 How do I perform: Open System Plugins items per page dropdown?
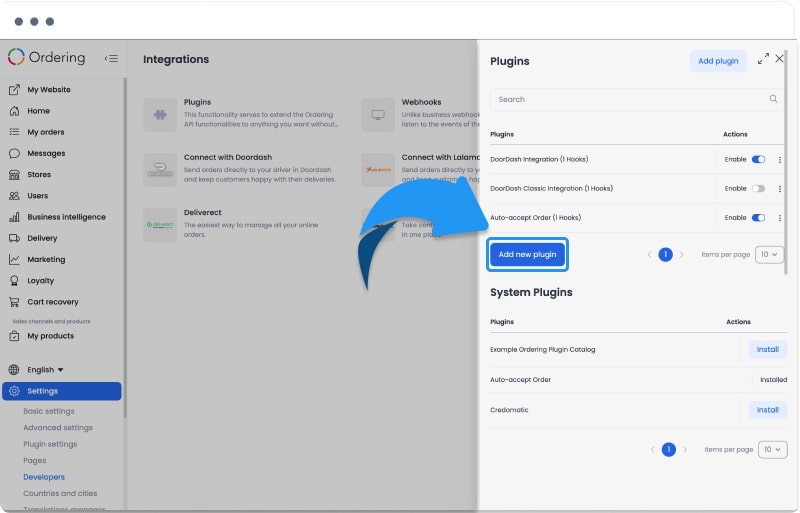pyautogui.click(x=772, y=449)
